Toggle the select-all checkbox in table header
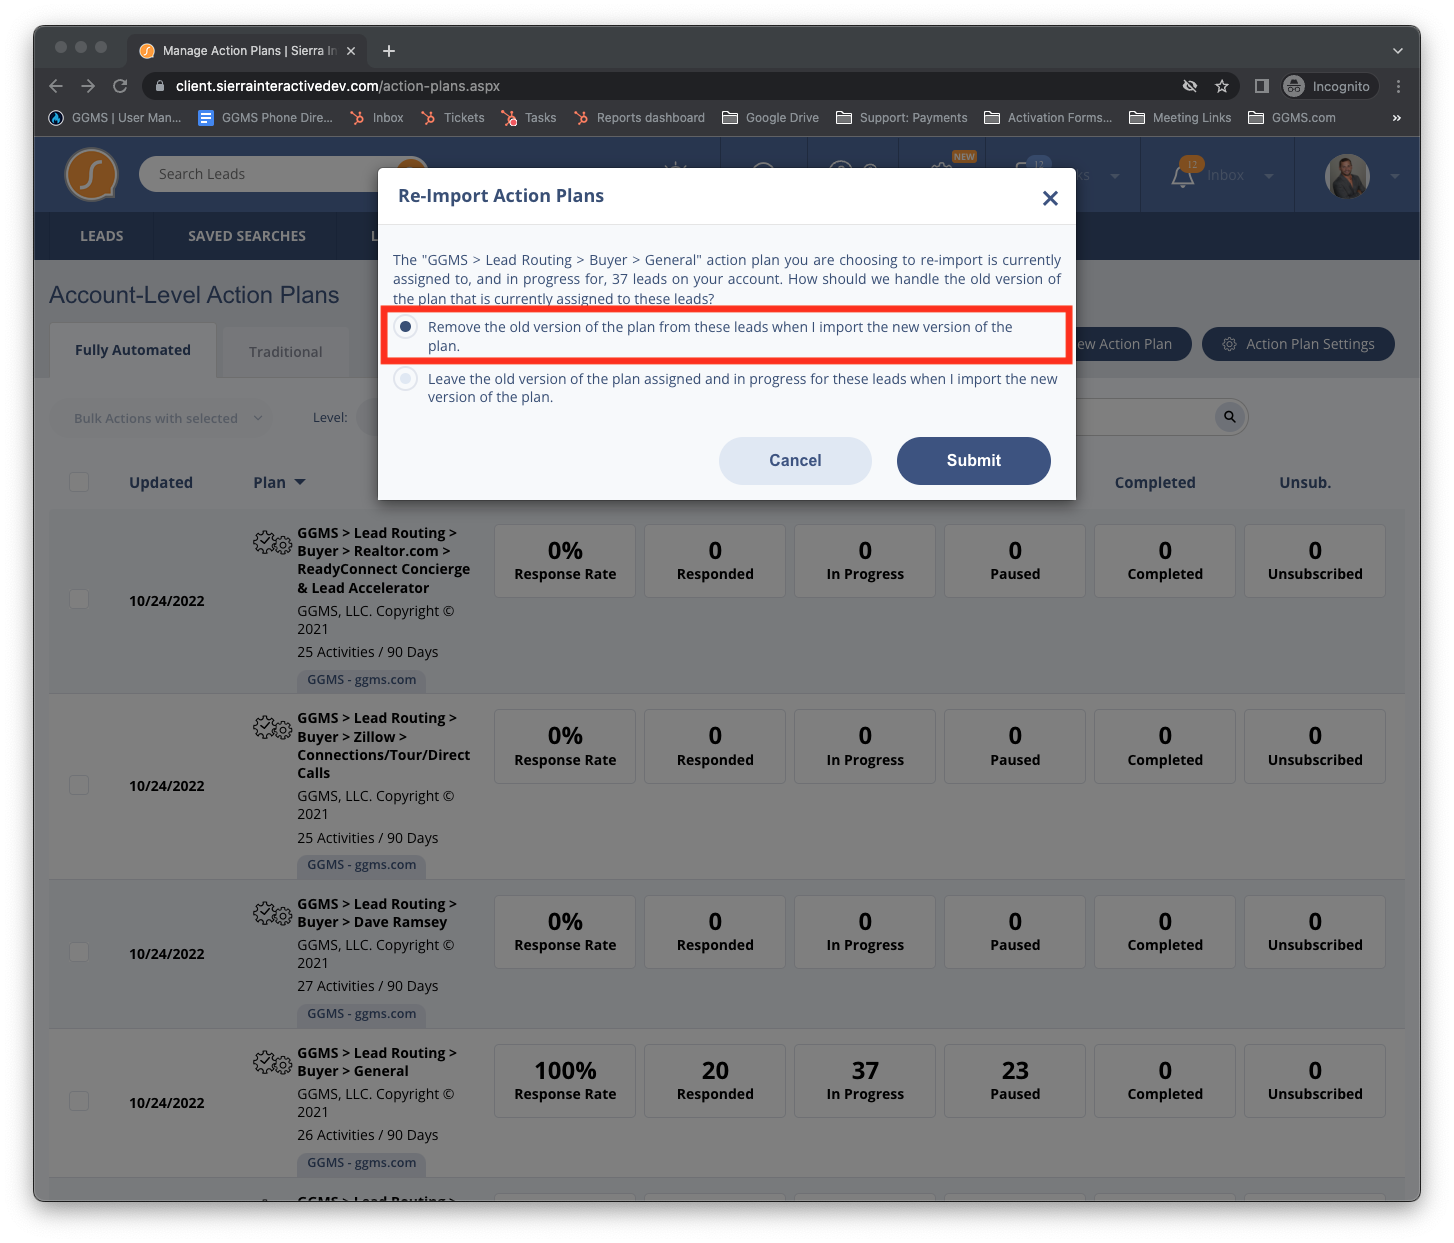 (79, 482)
